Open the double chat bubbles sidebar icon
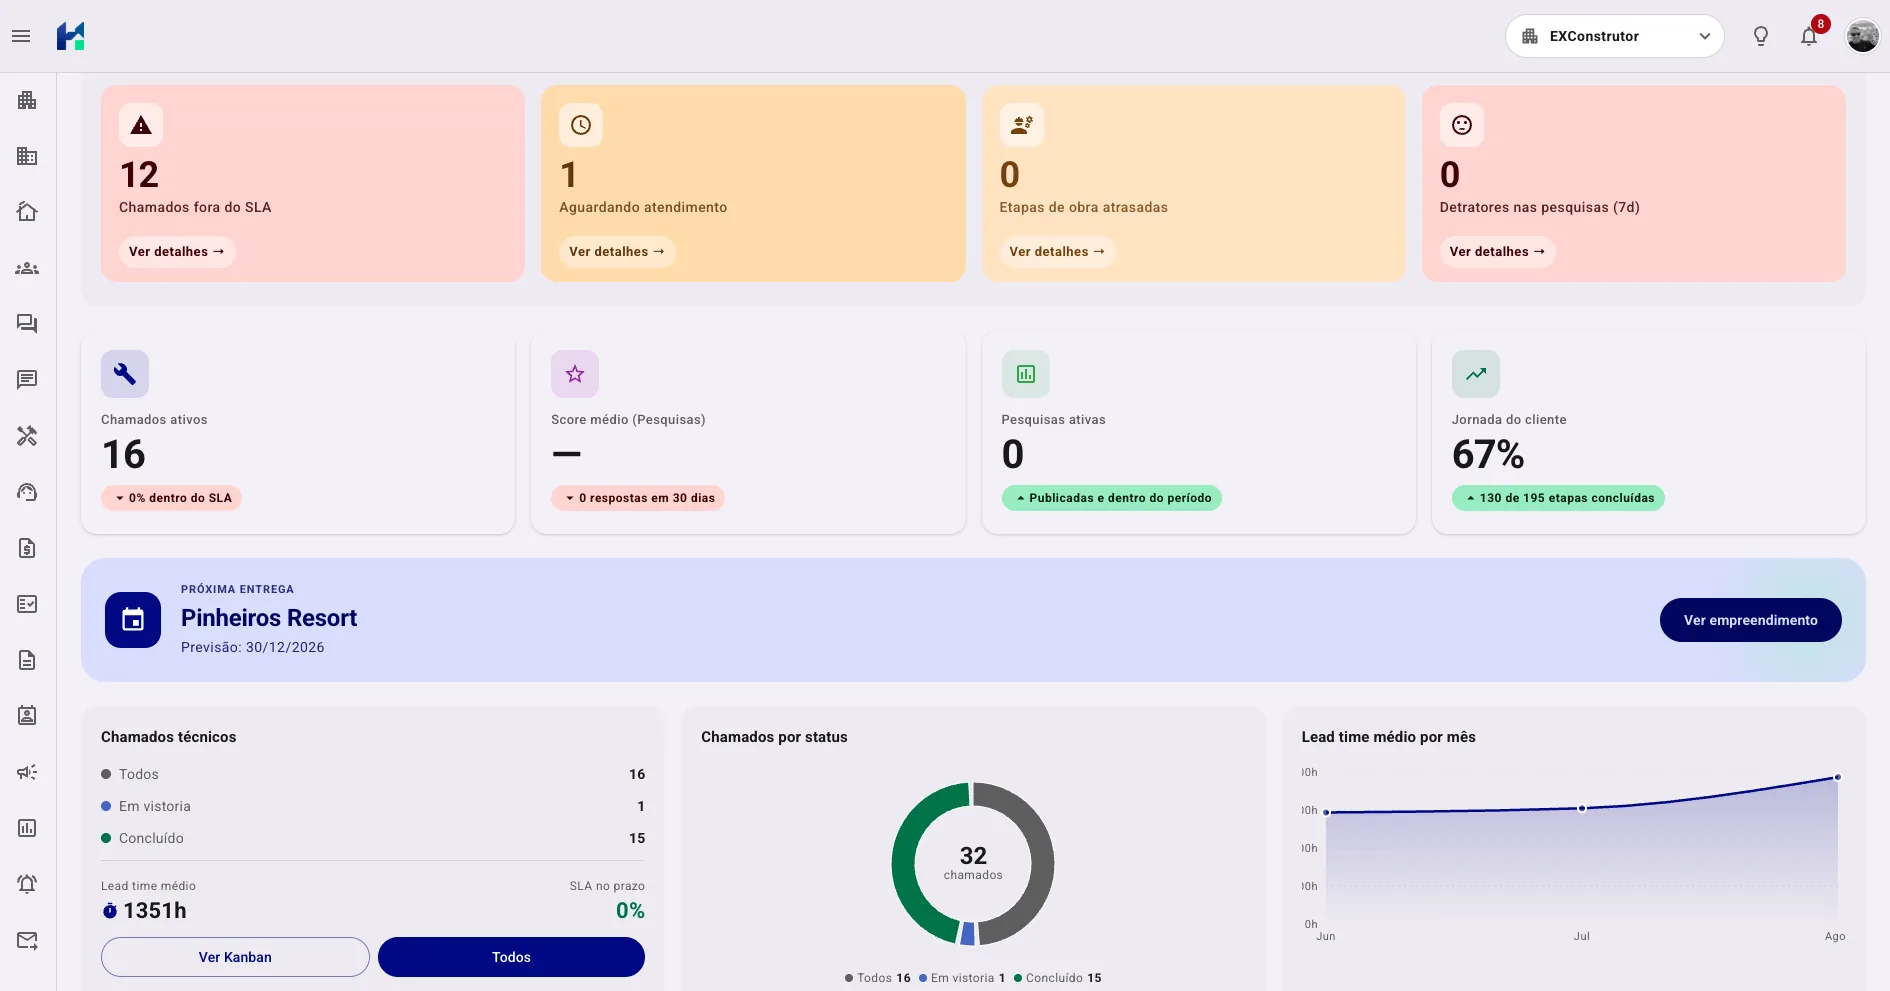 tap(27, 324)
